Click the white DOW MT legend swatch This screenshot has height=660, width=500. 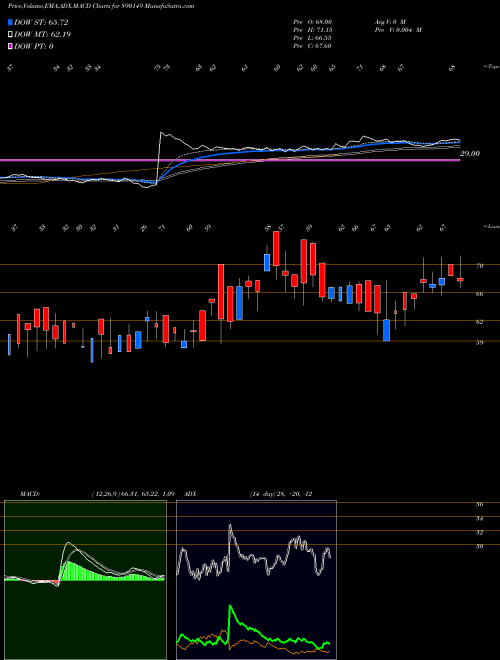click(x=11, y=35)
